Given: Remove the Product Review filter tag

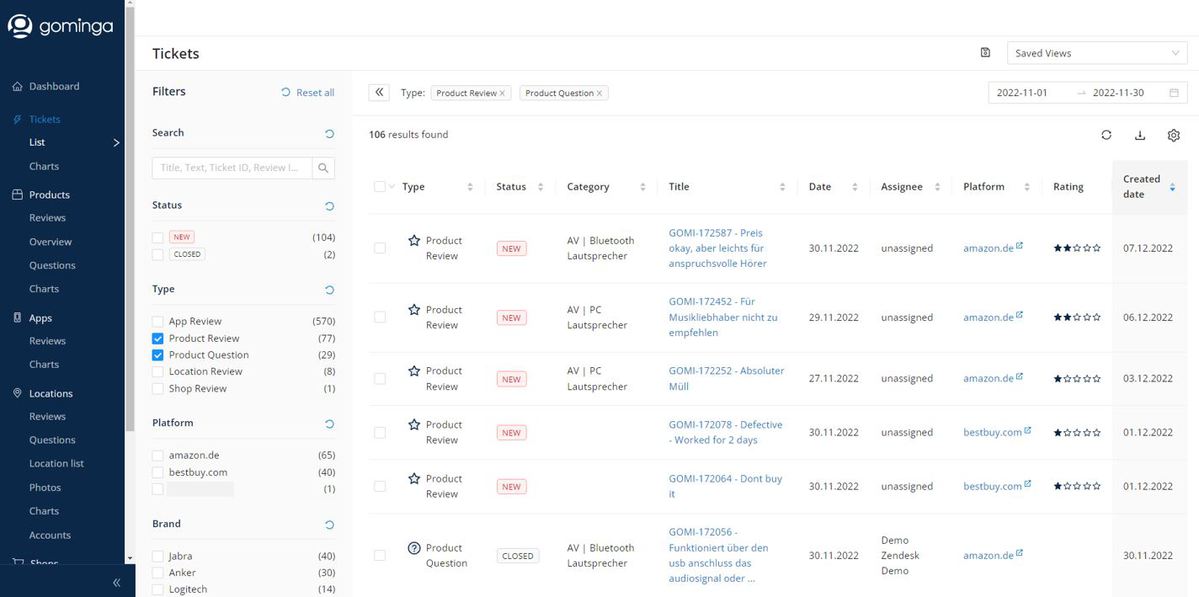Looking at the screenshot, I should 502,93.
